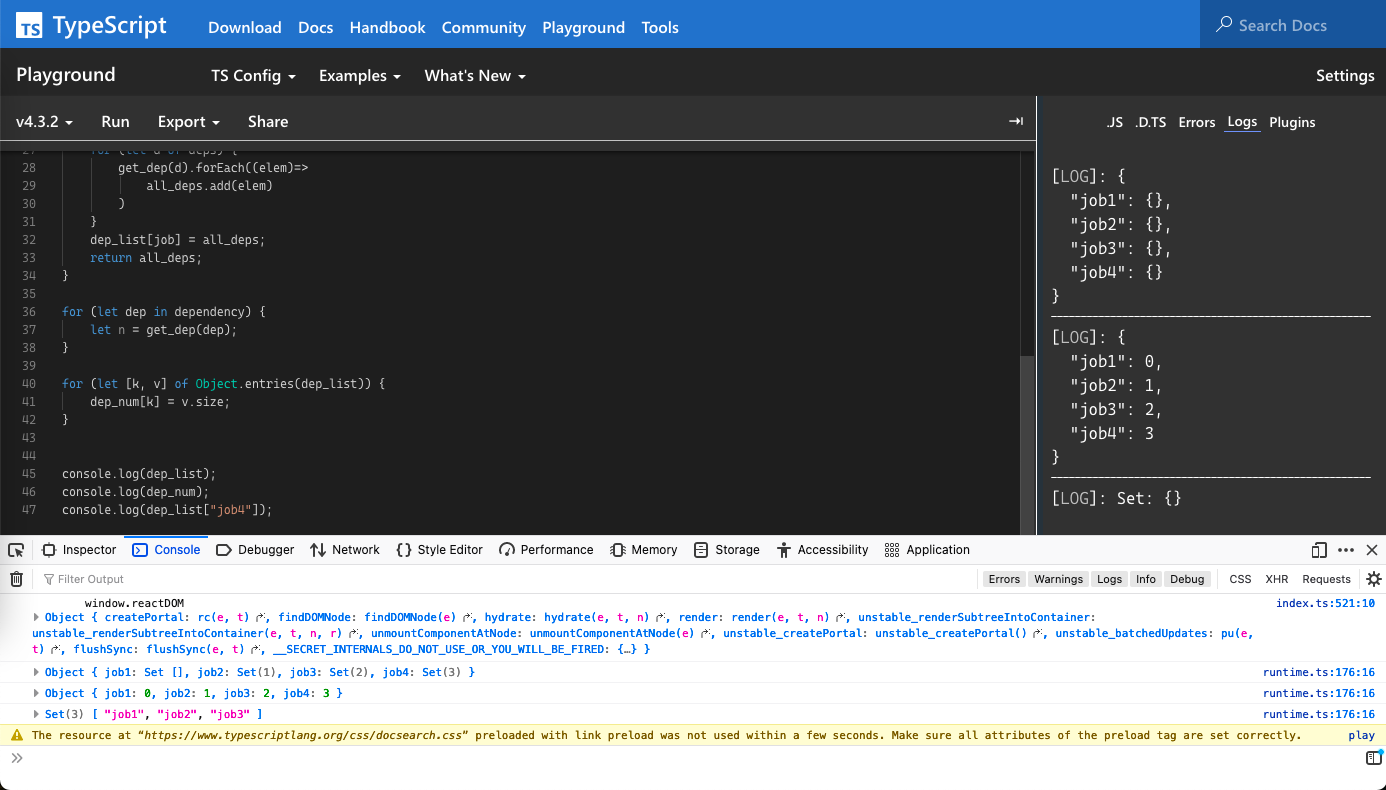1386x790 pixels.
Task: Click the code editor vertical scrollbar
Action: (x=1026, y=446)
